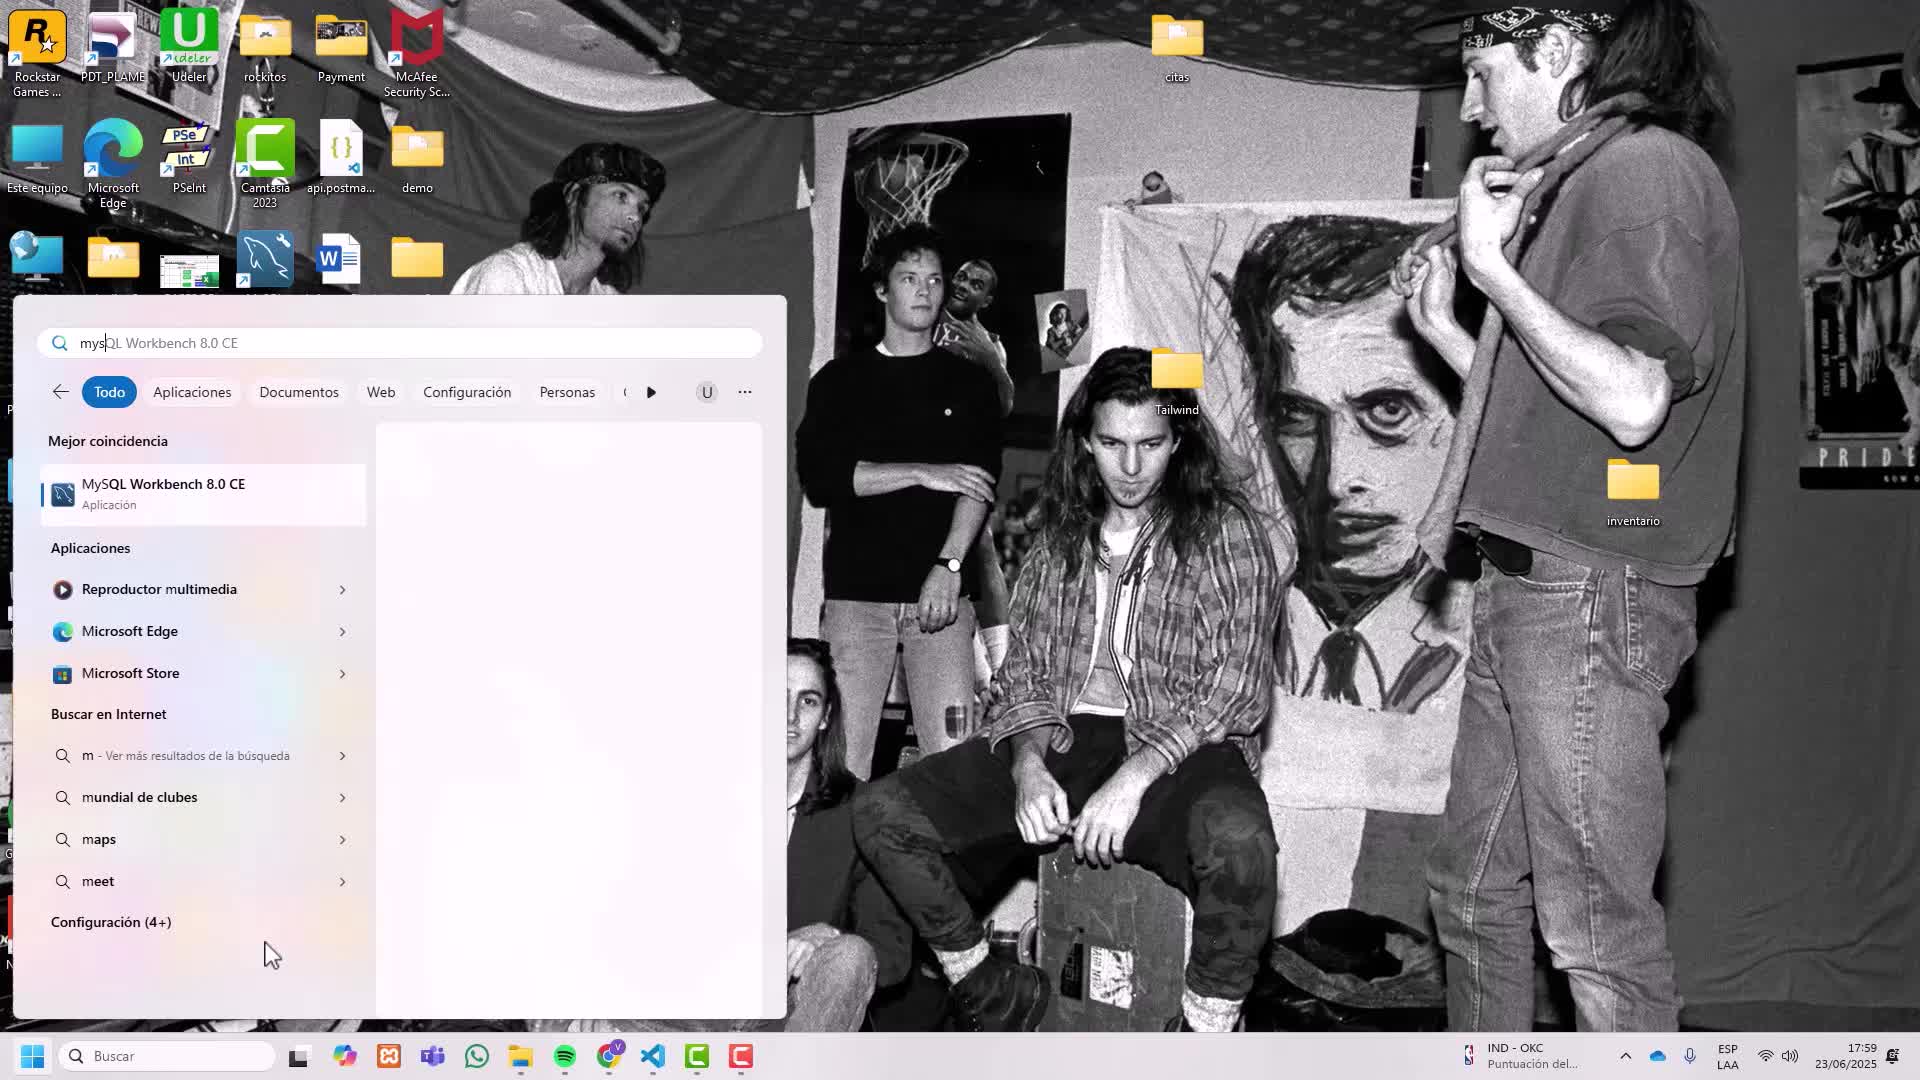
Task: Open Spotify from the taskbar
Action: (x=565, y=1056)
